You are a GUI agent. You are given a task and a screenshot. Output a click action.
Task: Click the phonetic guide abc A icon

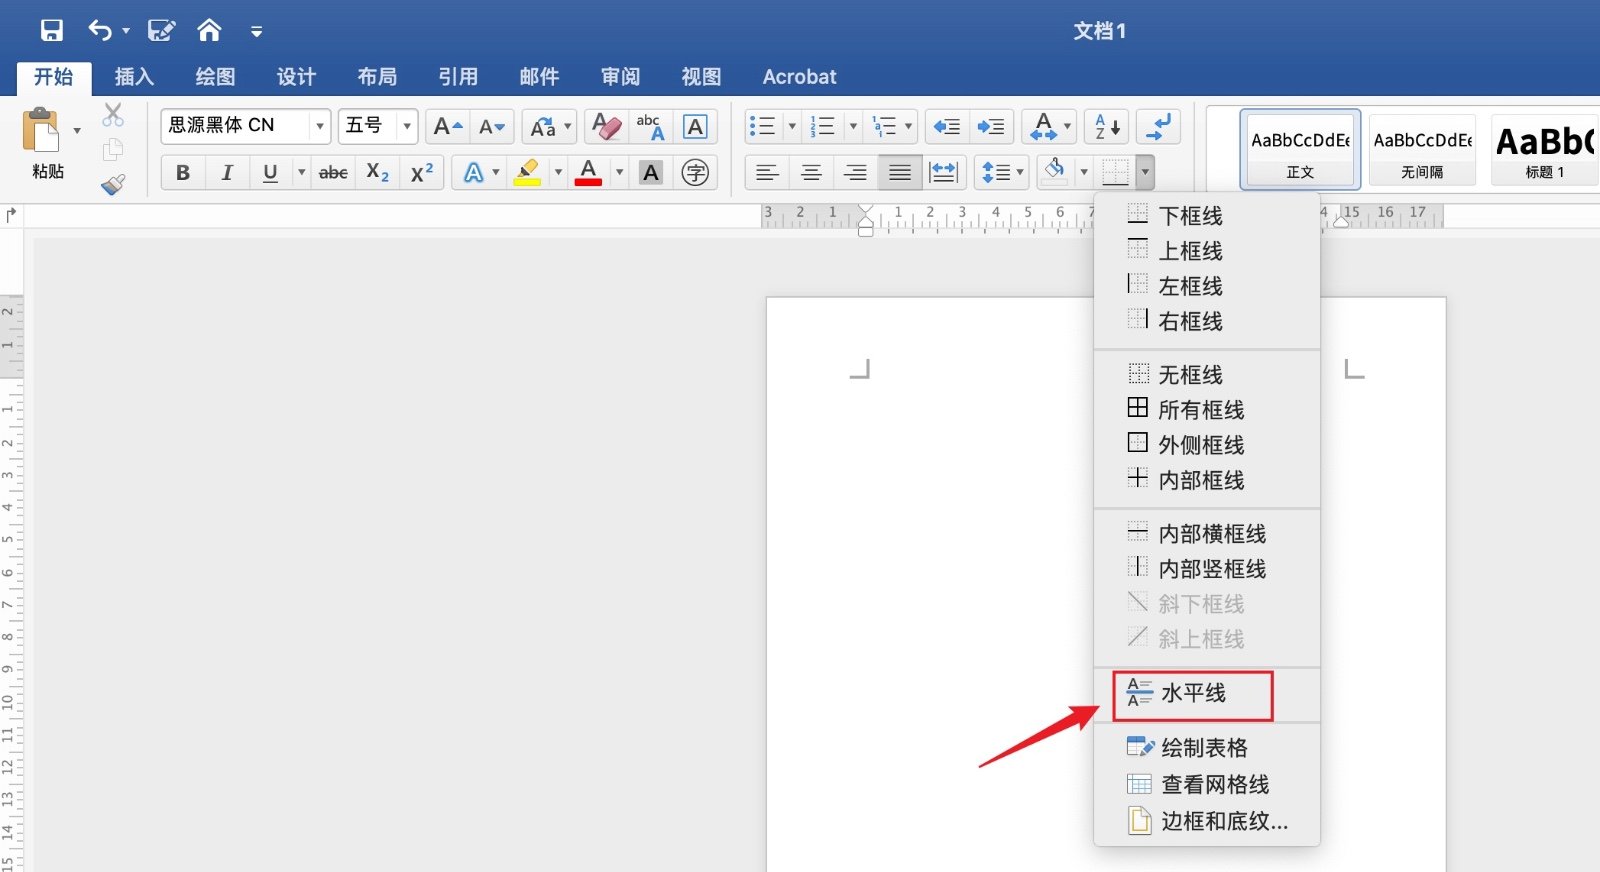point(650,126)
